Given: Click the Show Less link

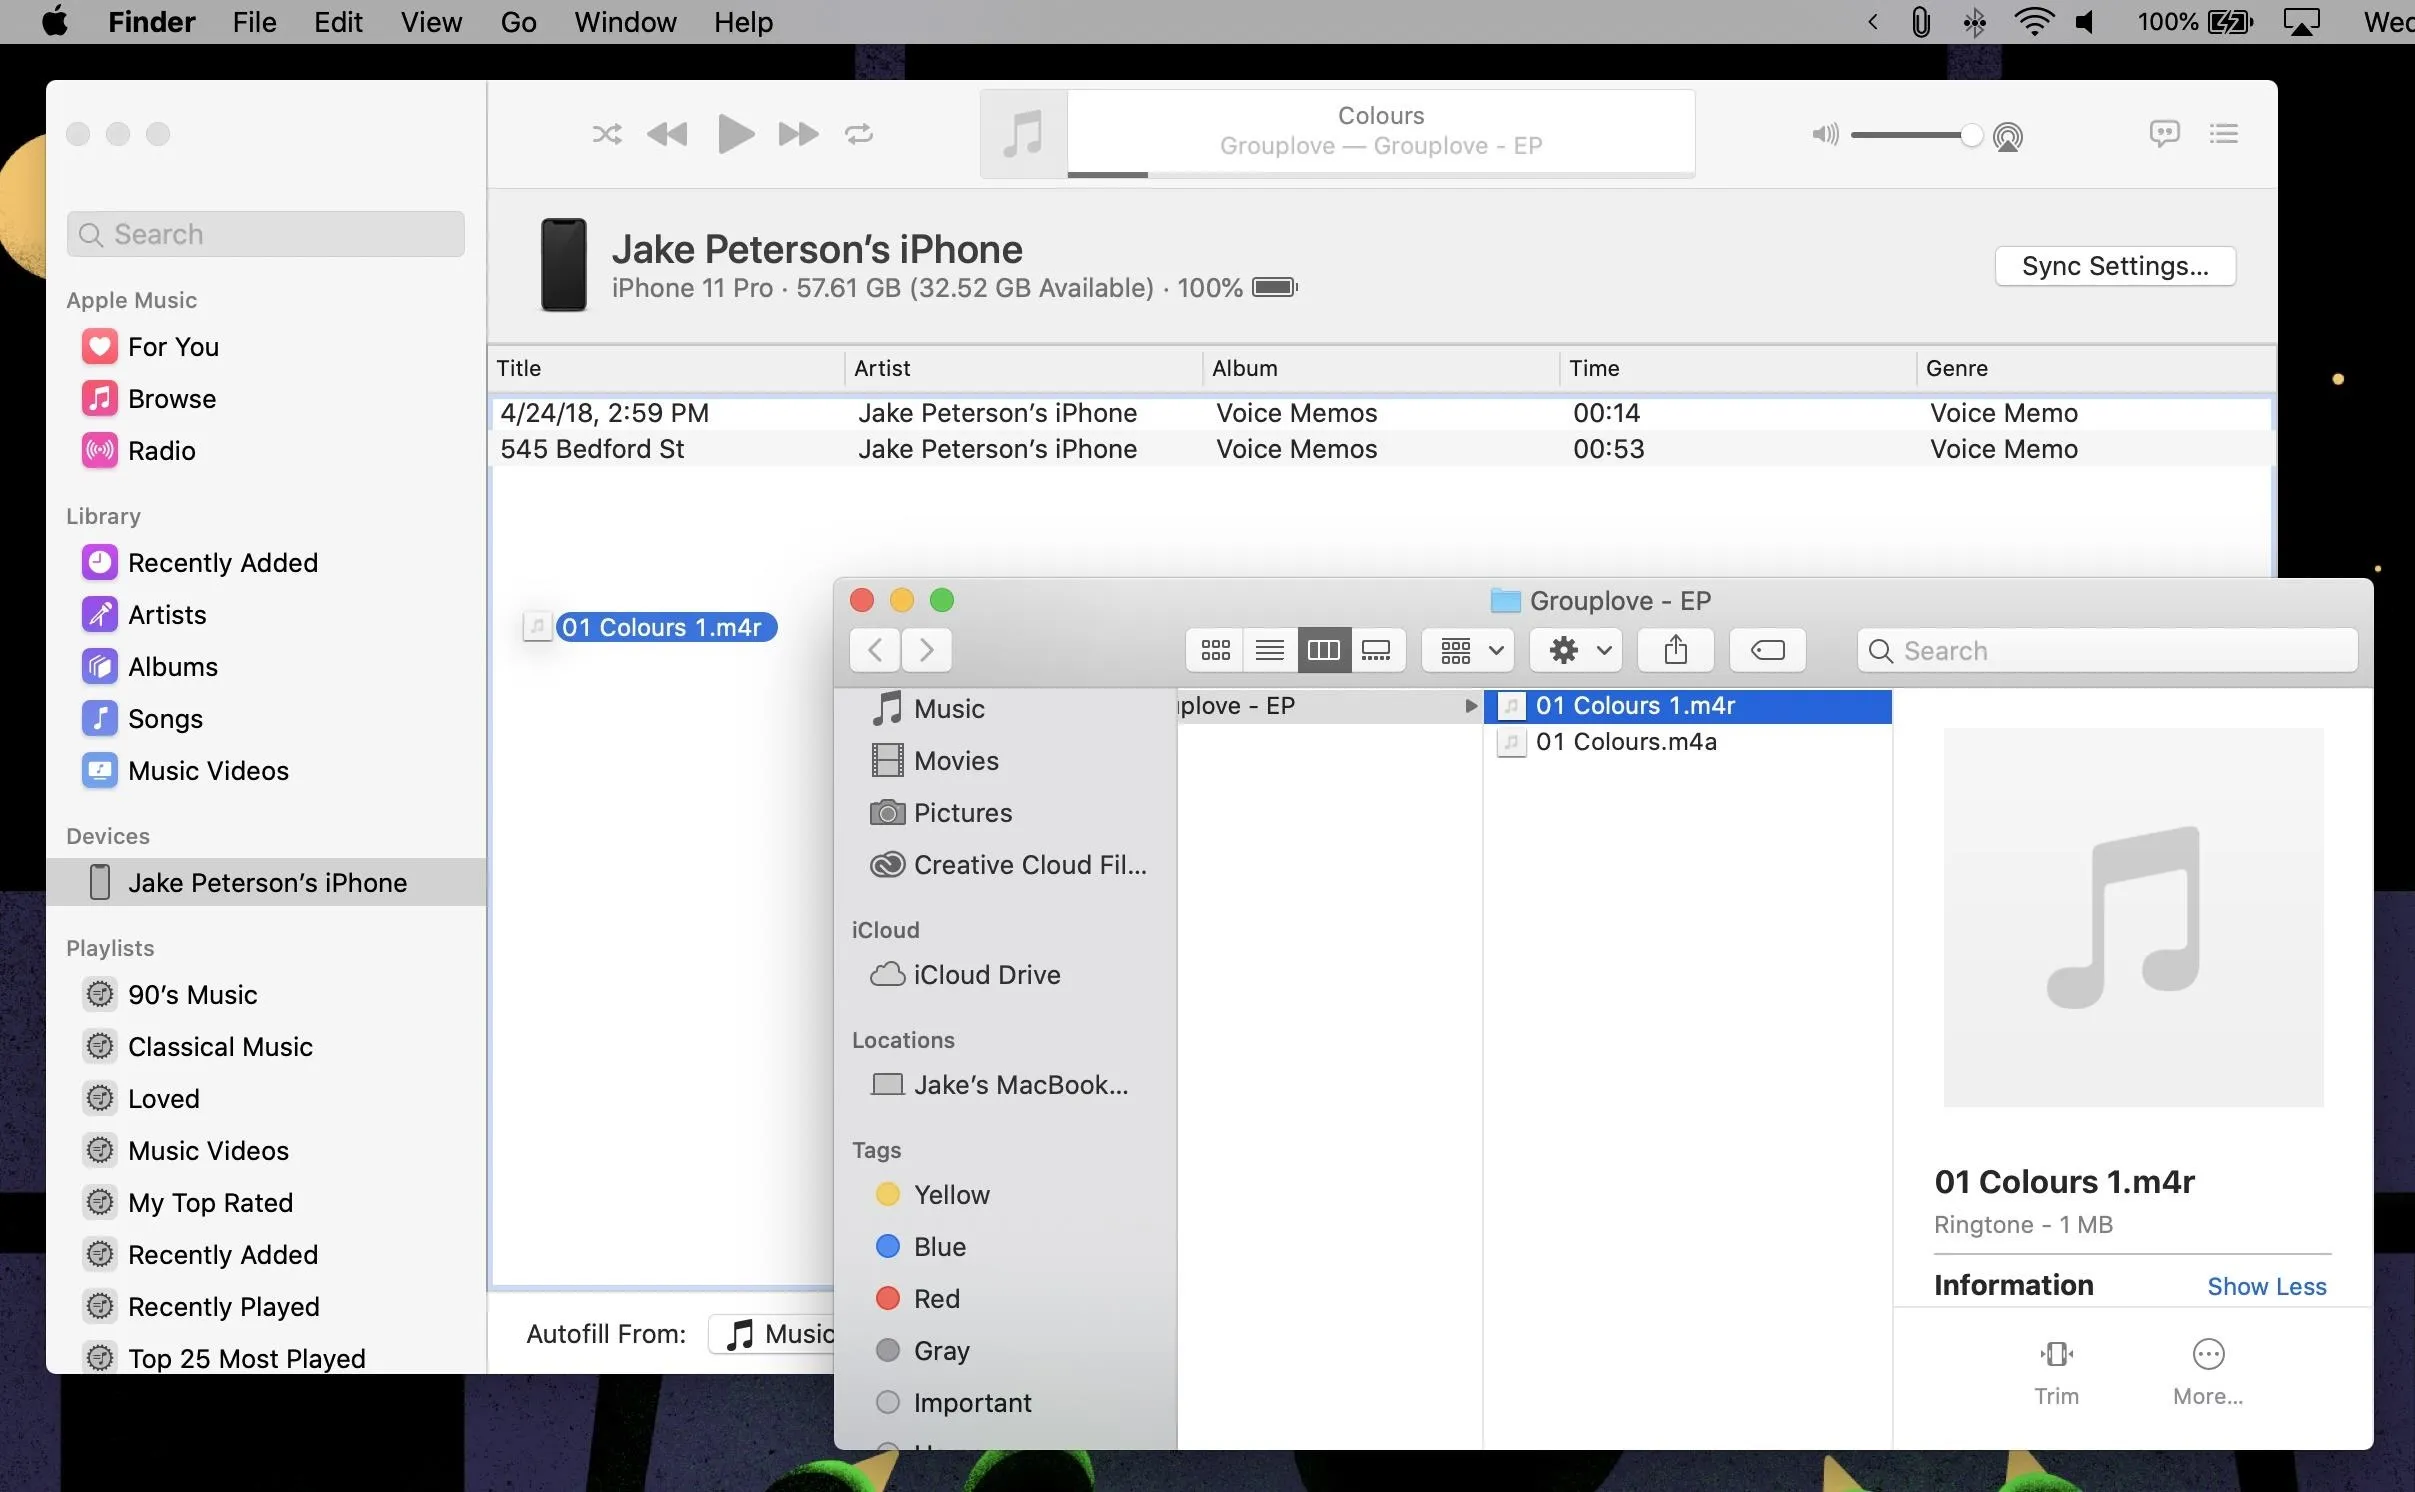Looking at the screenshot, I should pyautogui.click(x=2266, y=1286).
